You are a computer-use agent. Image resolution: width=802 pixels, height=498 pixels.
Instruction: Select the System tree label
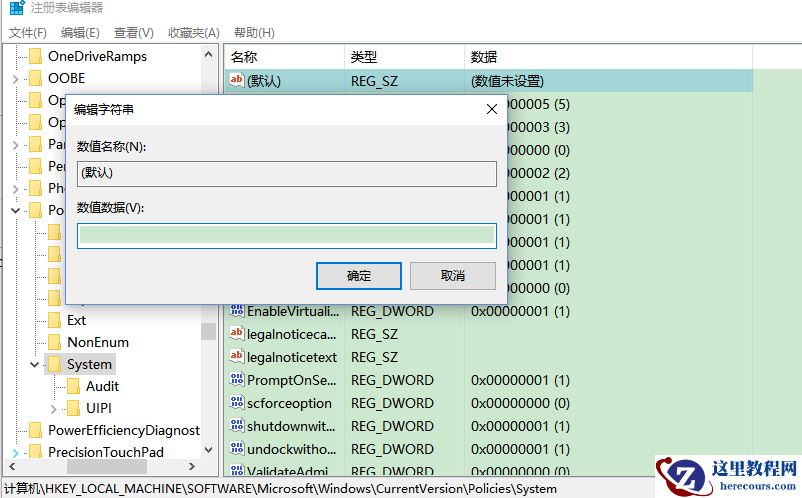89,365
